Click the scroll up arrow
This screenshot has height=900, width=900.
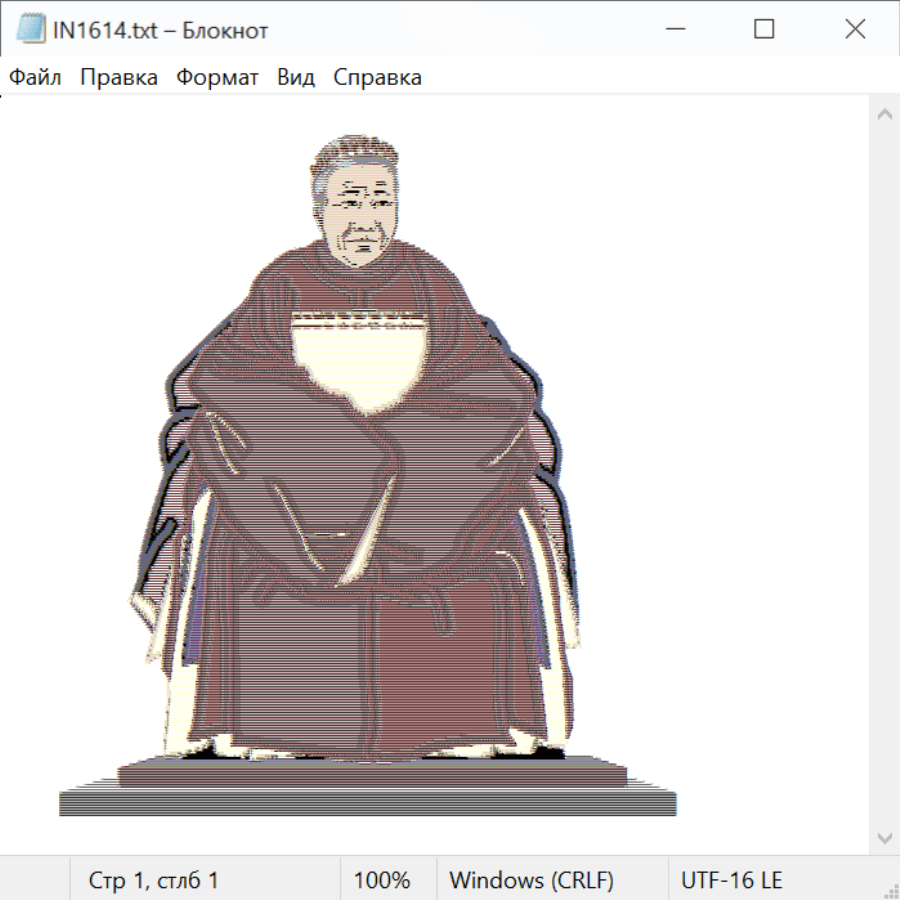coord(884,114)
